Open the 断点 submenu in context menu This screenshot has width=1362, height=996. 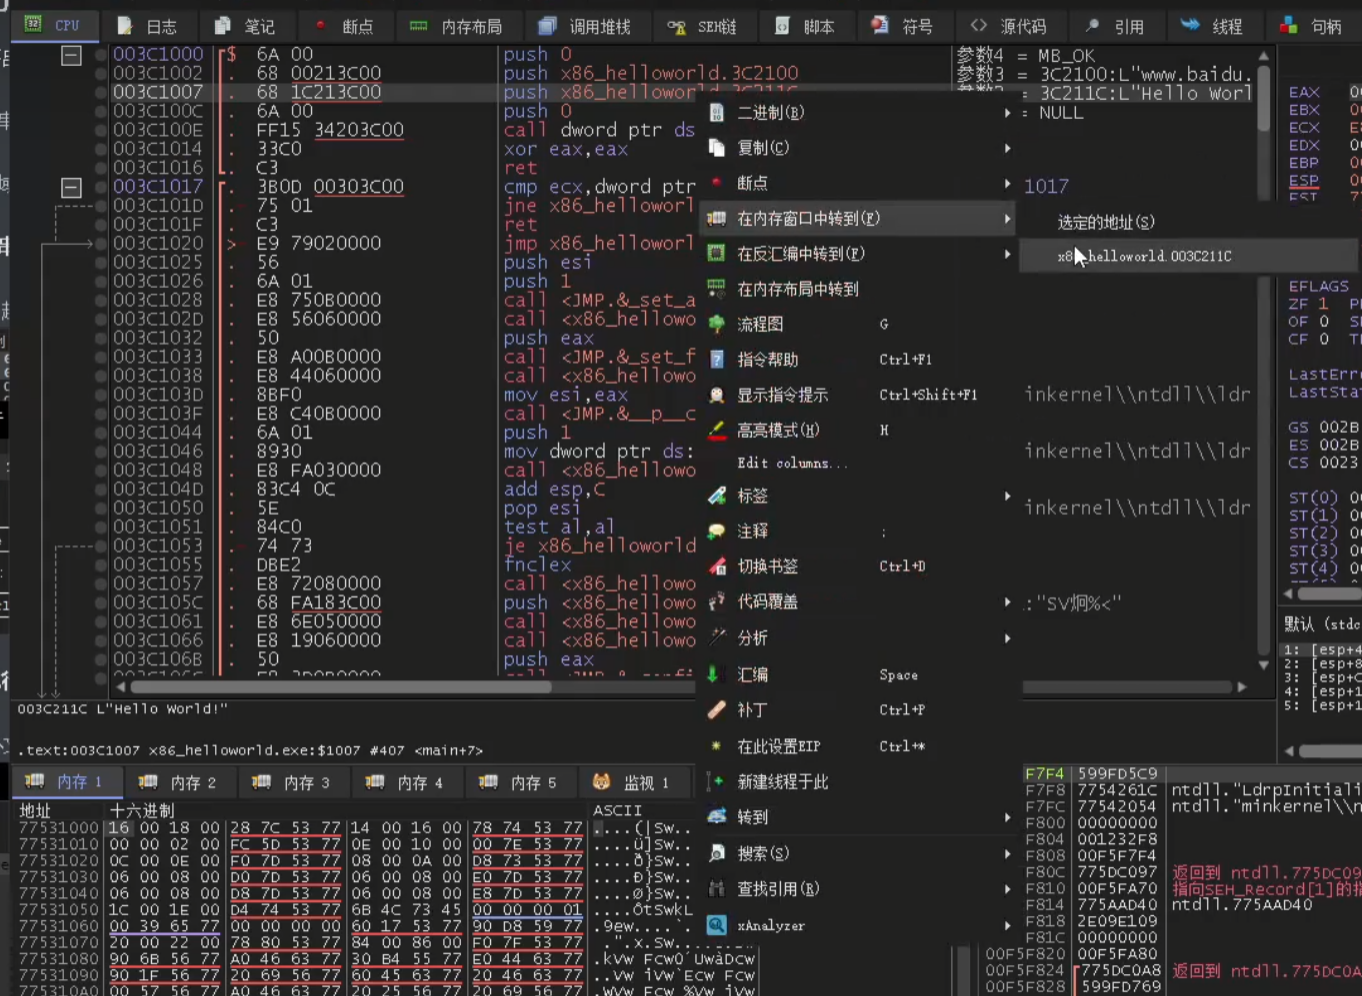point(858,183)
